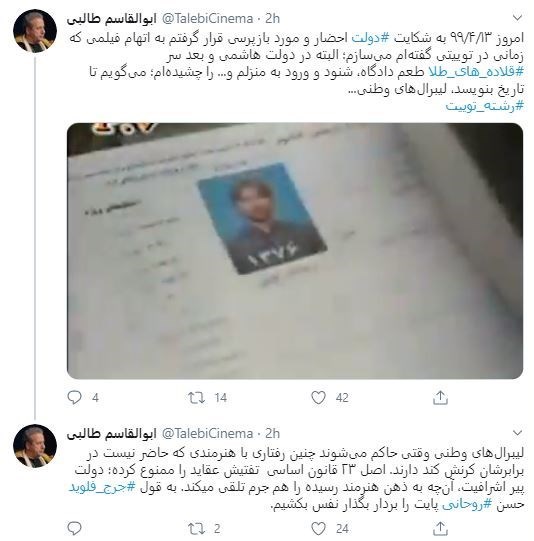Image resolution: width=534 pixels, height=541 pixels.
Task: Open the video thumbnail showing ID document
Action: (x=295, y=251)
